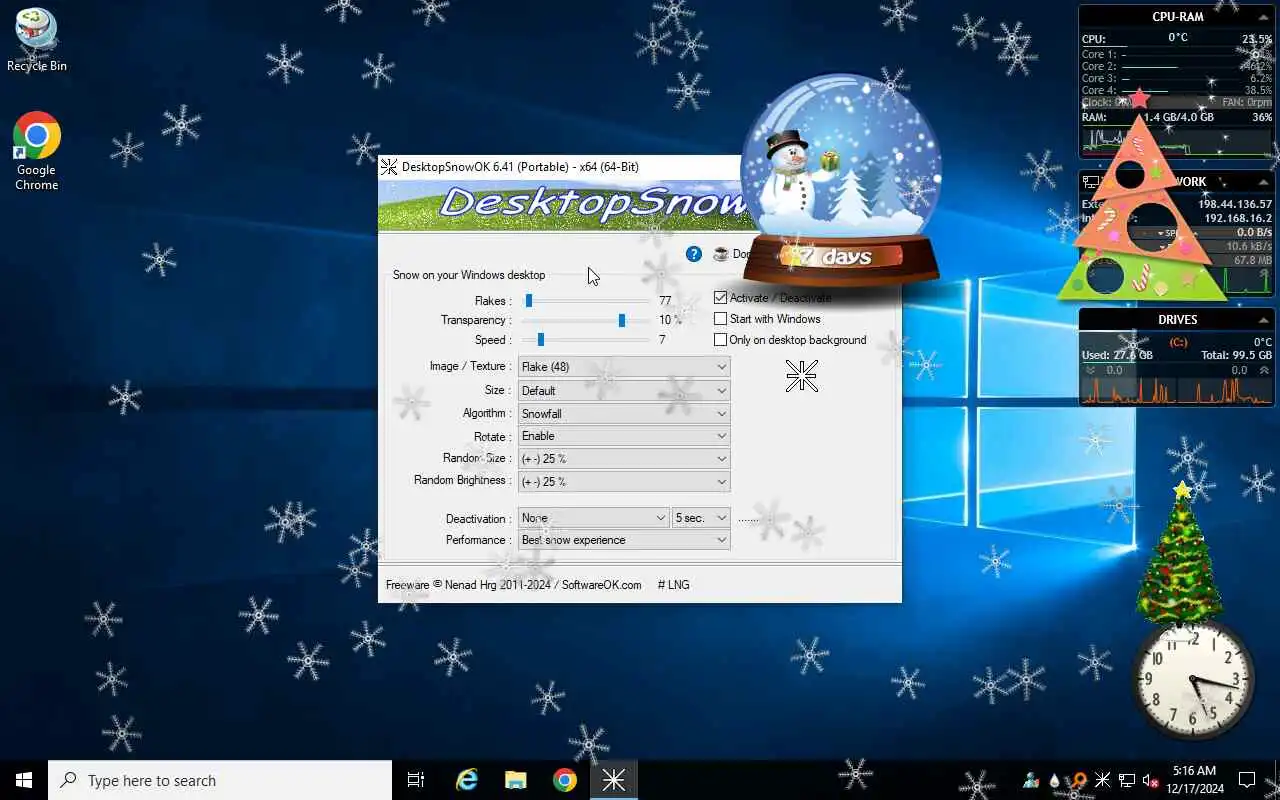Expand the Random Brightness dropdown
Image resolution: width=1280 pixels, height=800 pixels.
624,482
